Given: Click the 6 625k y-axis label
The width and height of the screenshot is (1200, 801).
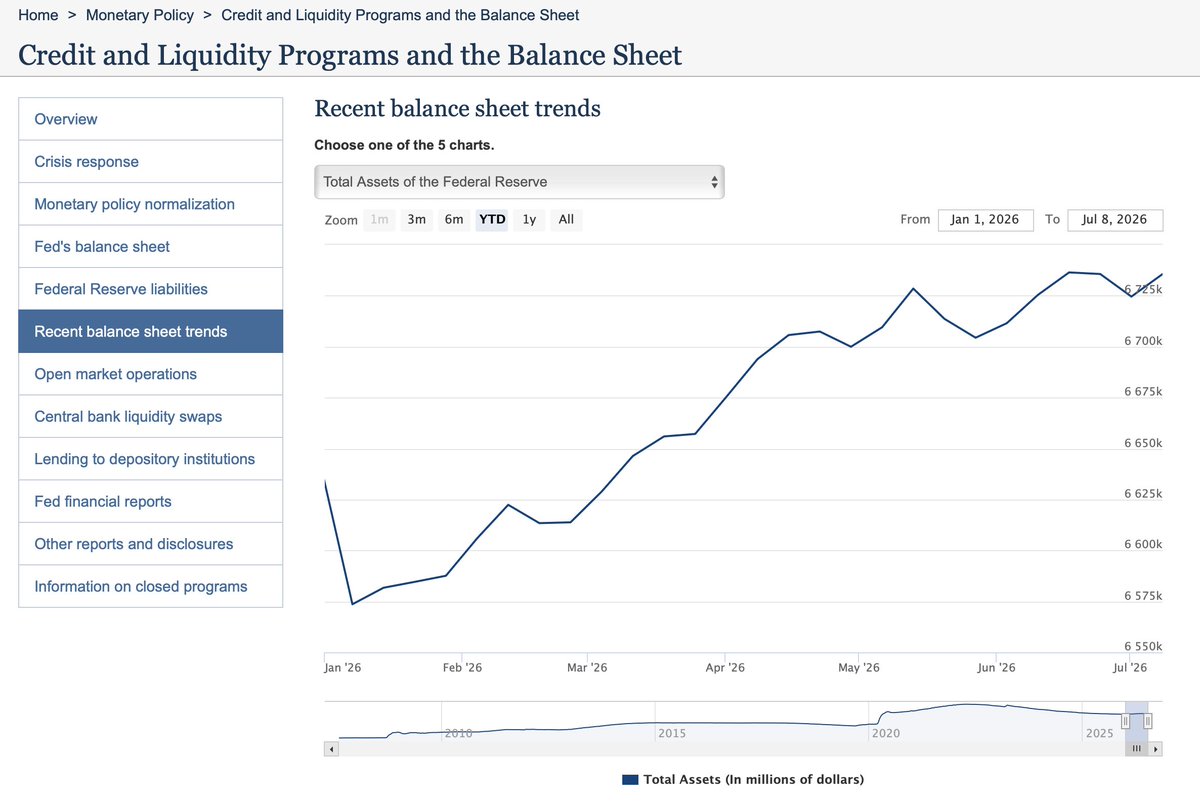Looking at the screenshot, I should click(x=1143, y=494).
